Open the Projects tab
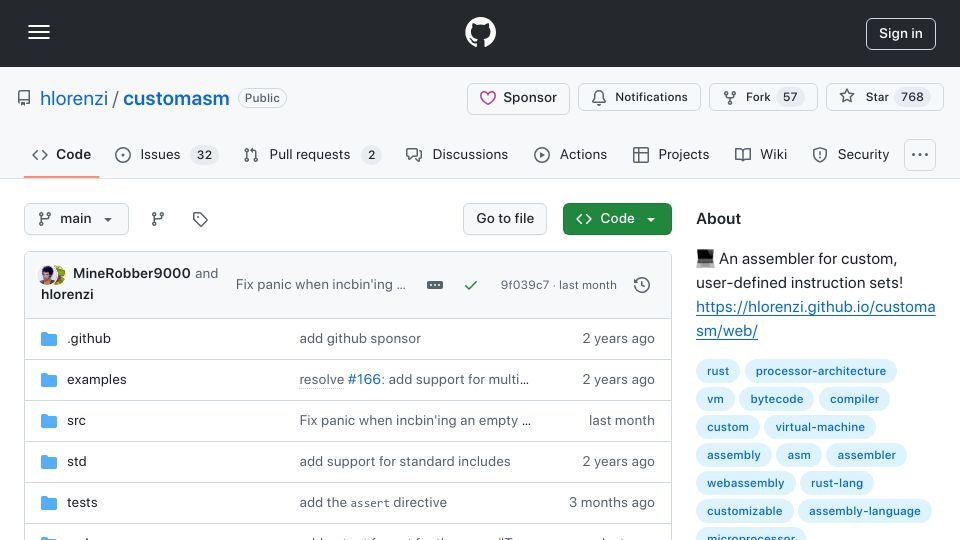960x540 pixels. pos(671,155)
